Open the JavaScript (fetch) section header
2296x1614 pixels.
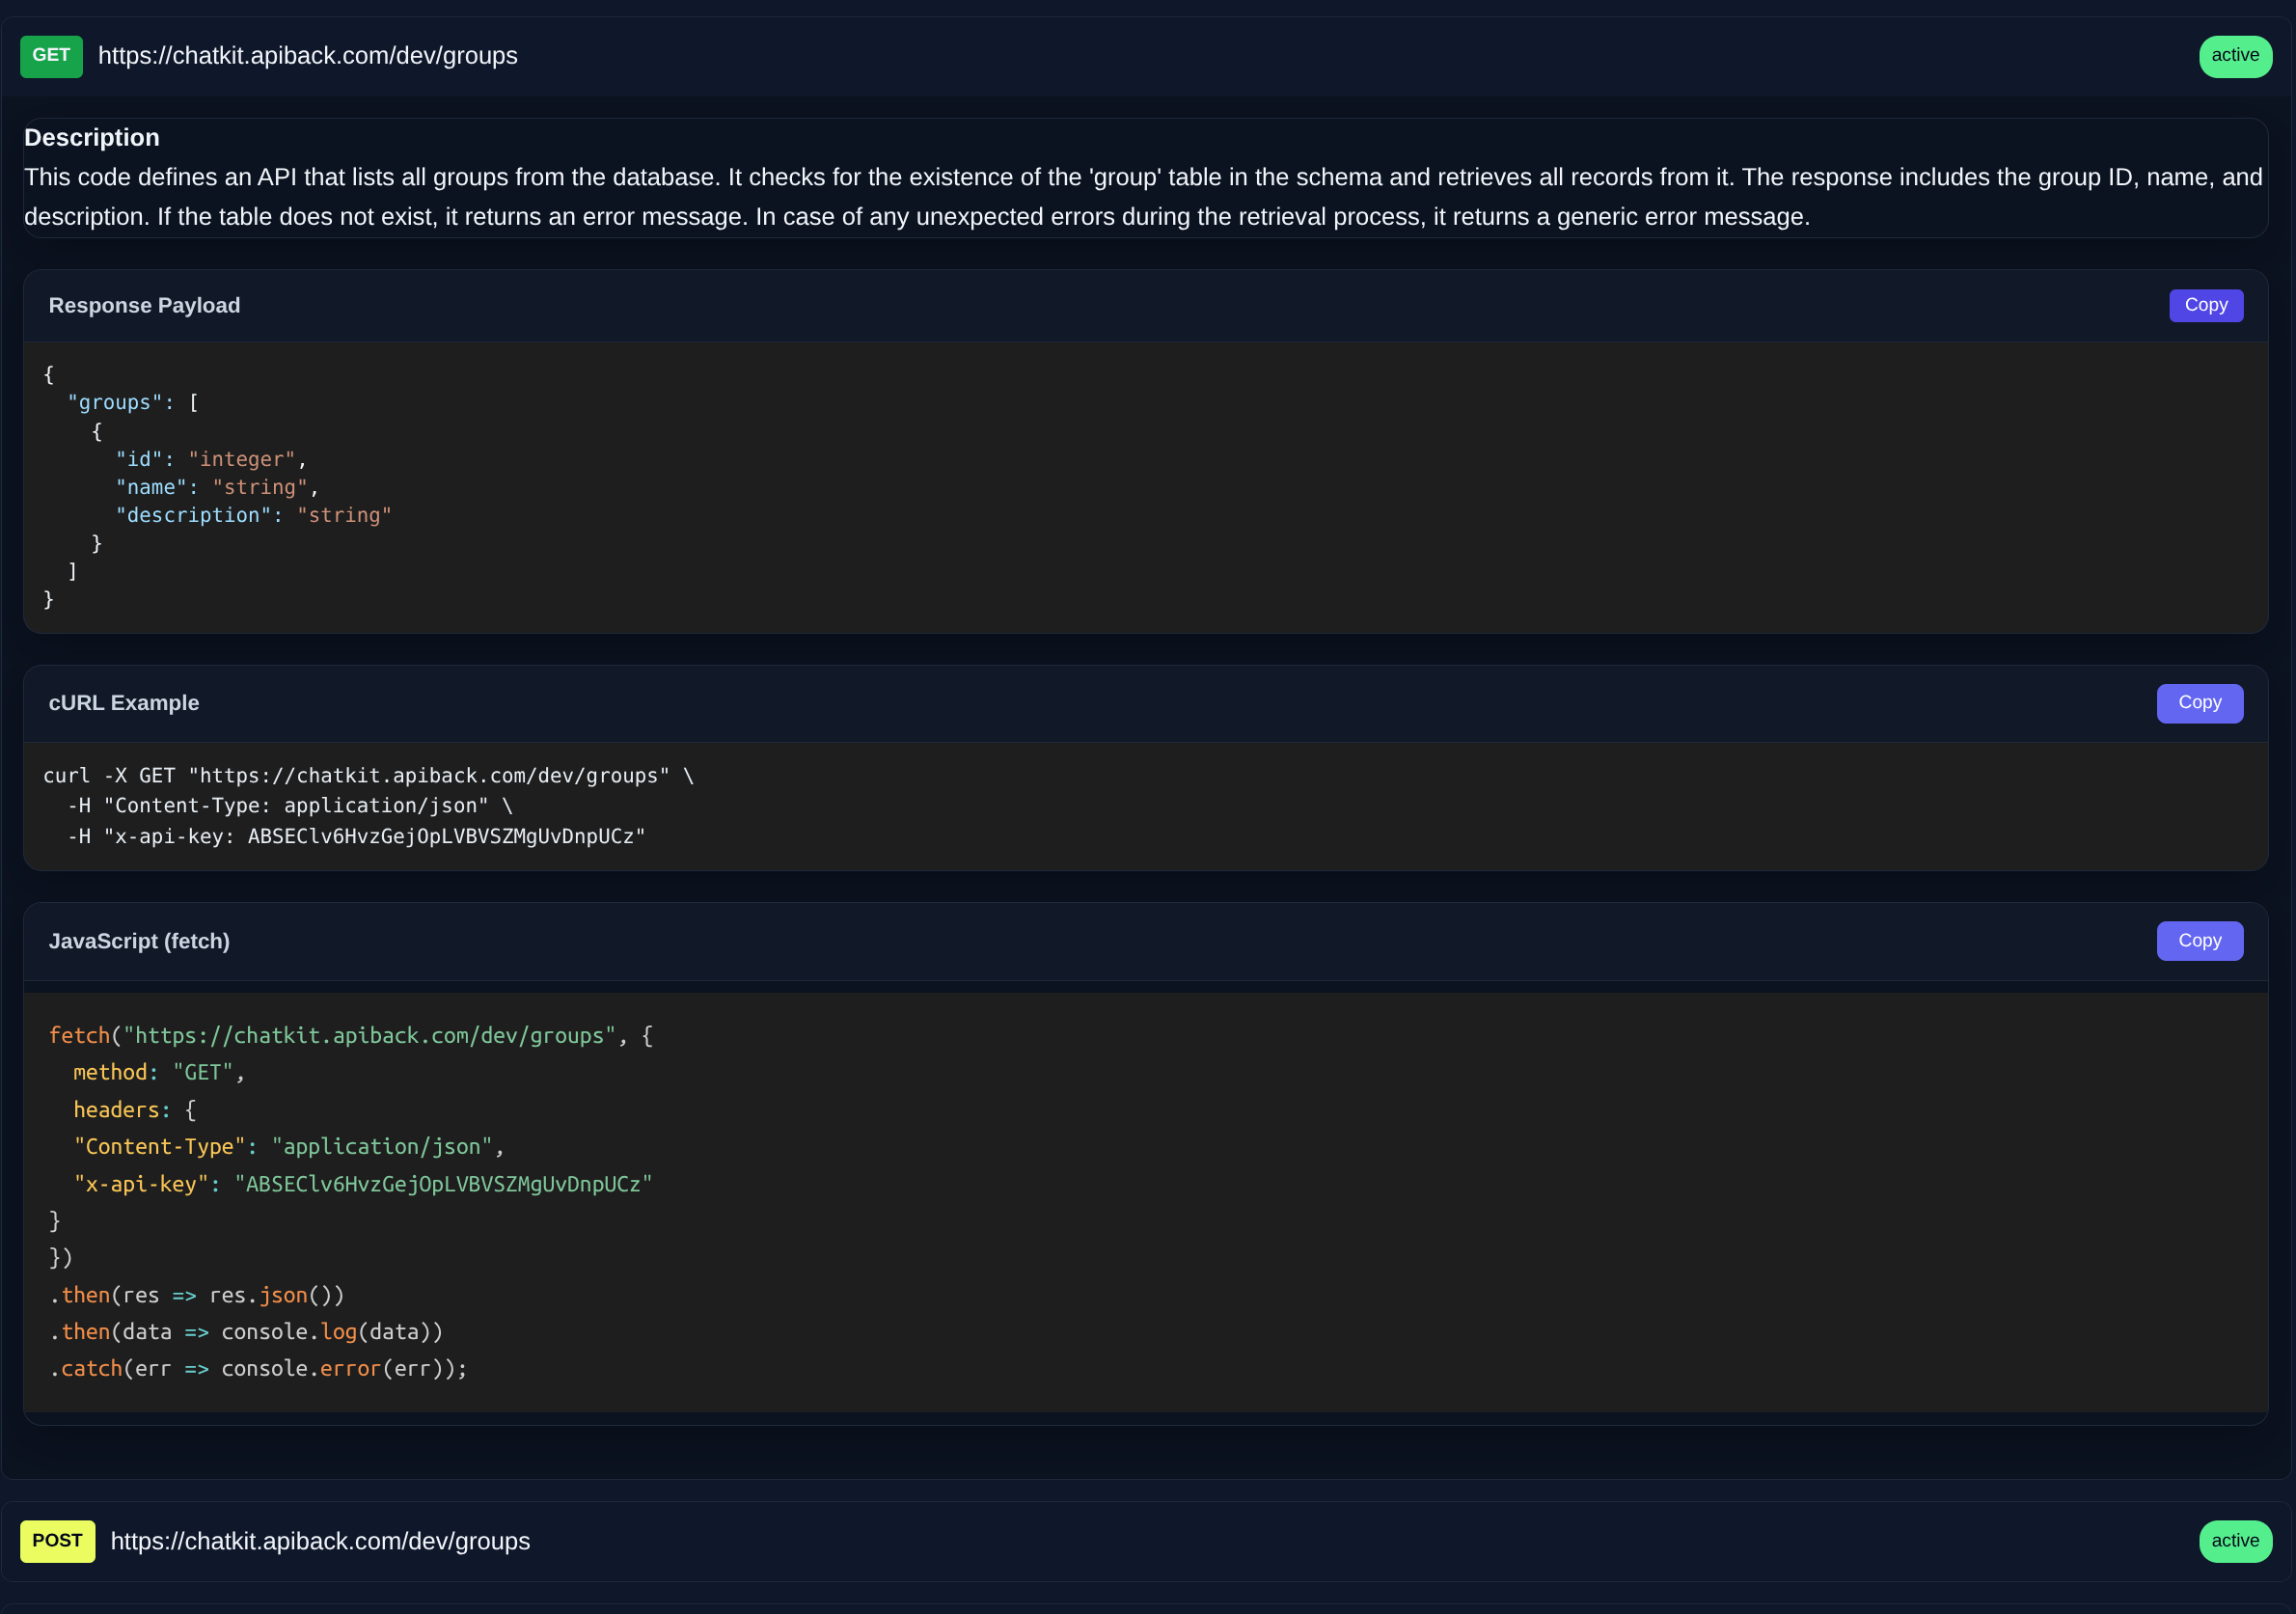click(139, 940)
